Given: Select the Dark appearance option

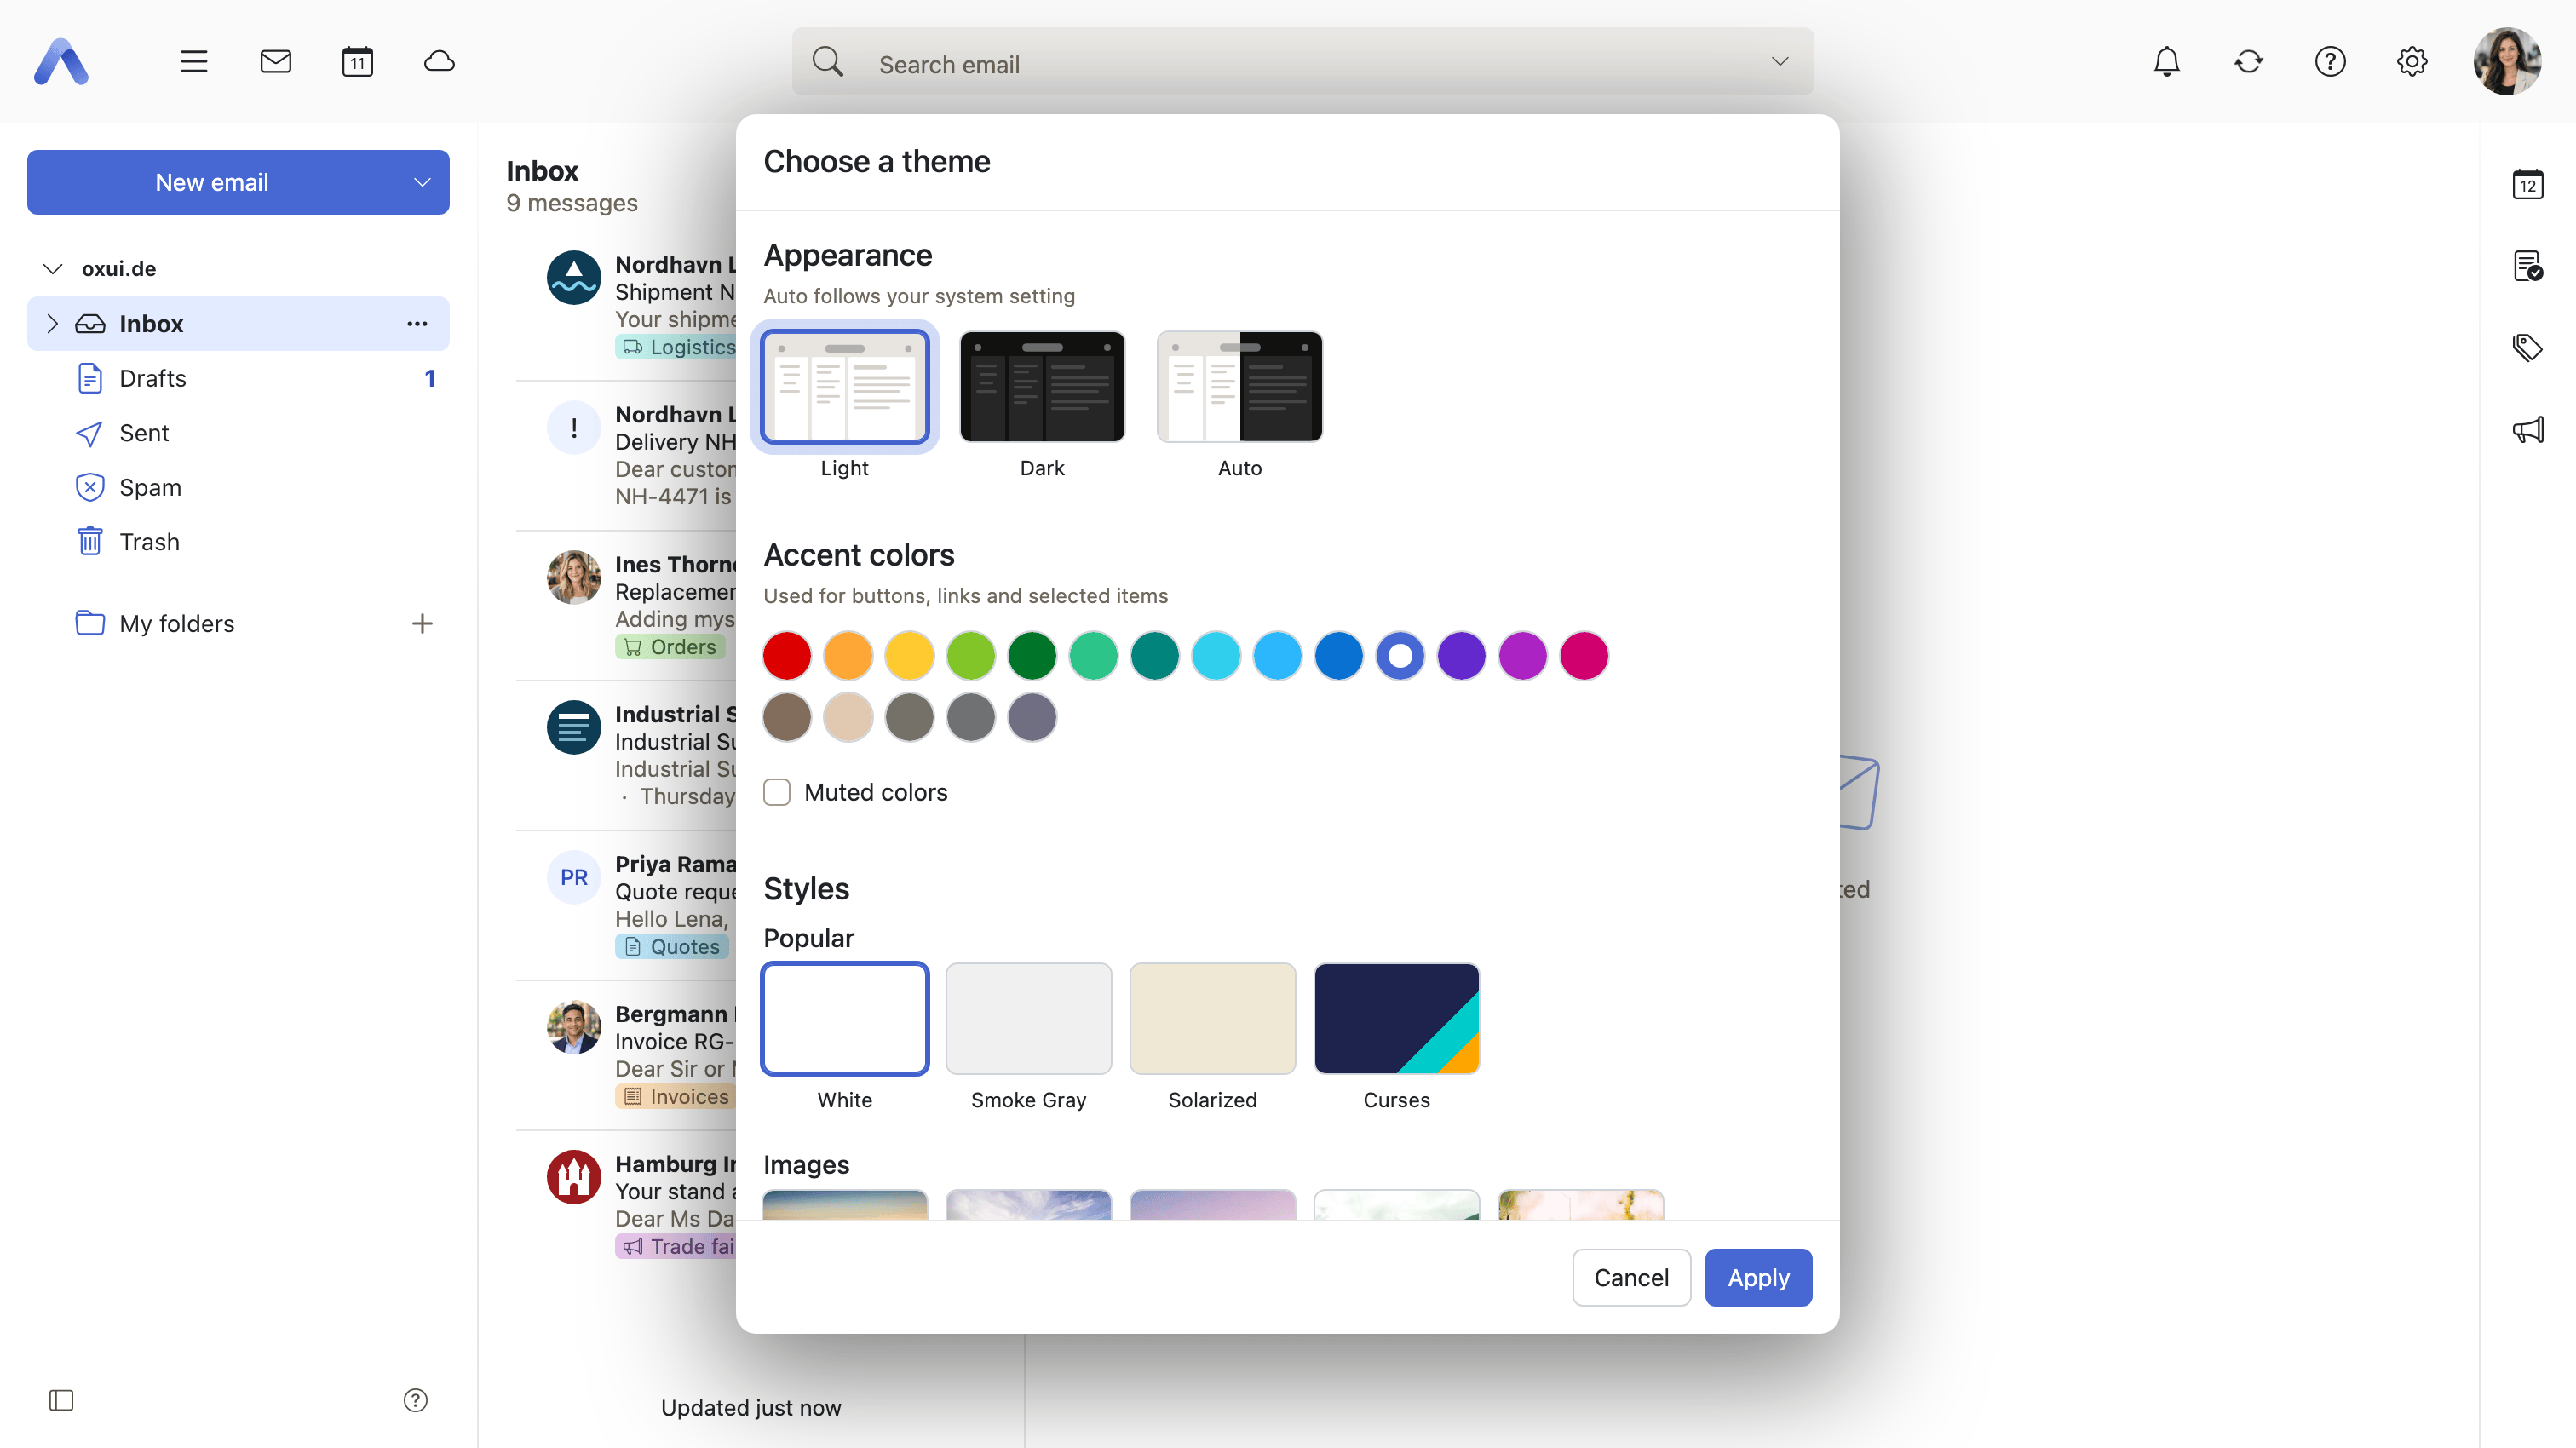Looking at the screenshot, I should pyautogui.click(x=1042, y=387).
